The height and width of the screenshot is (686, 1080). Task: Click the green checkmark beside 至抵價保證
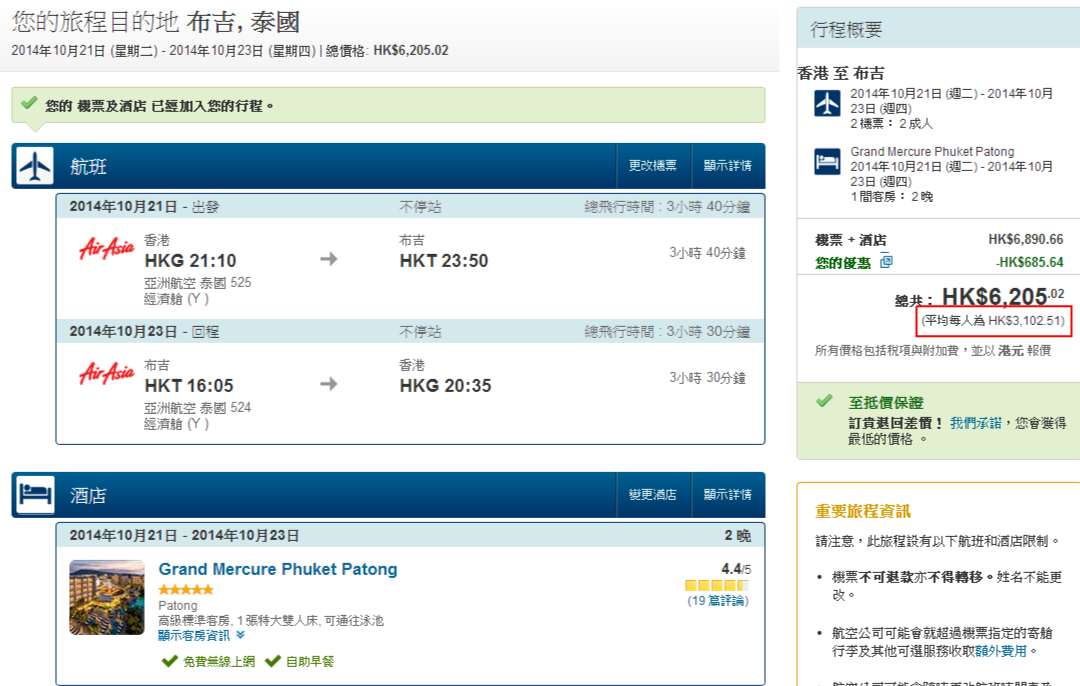824,401
